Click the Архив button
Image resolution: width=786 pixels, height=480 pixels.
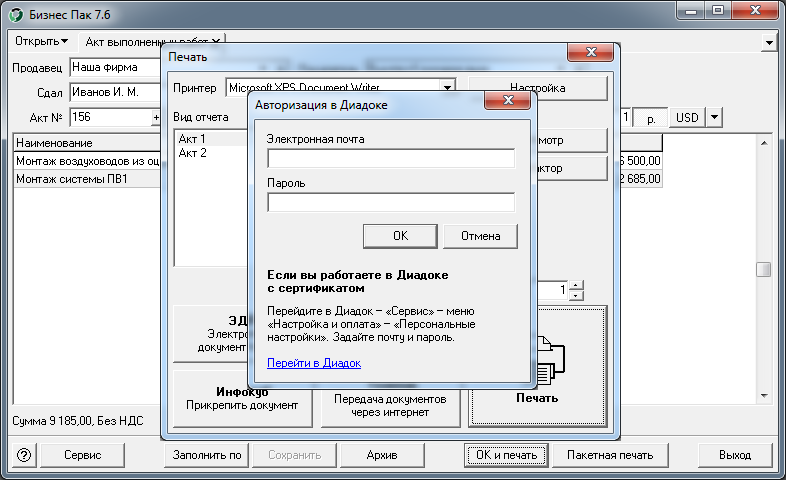click(x=382, y=455)
